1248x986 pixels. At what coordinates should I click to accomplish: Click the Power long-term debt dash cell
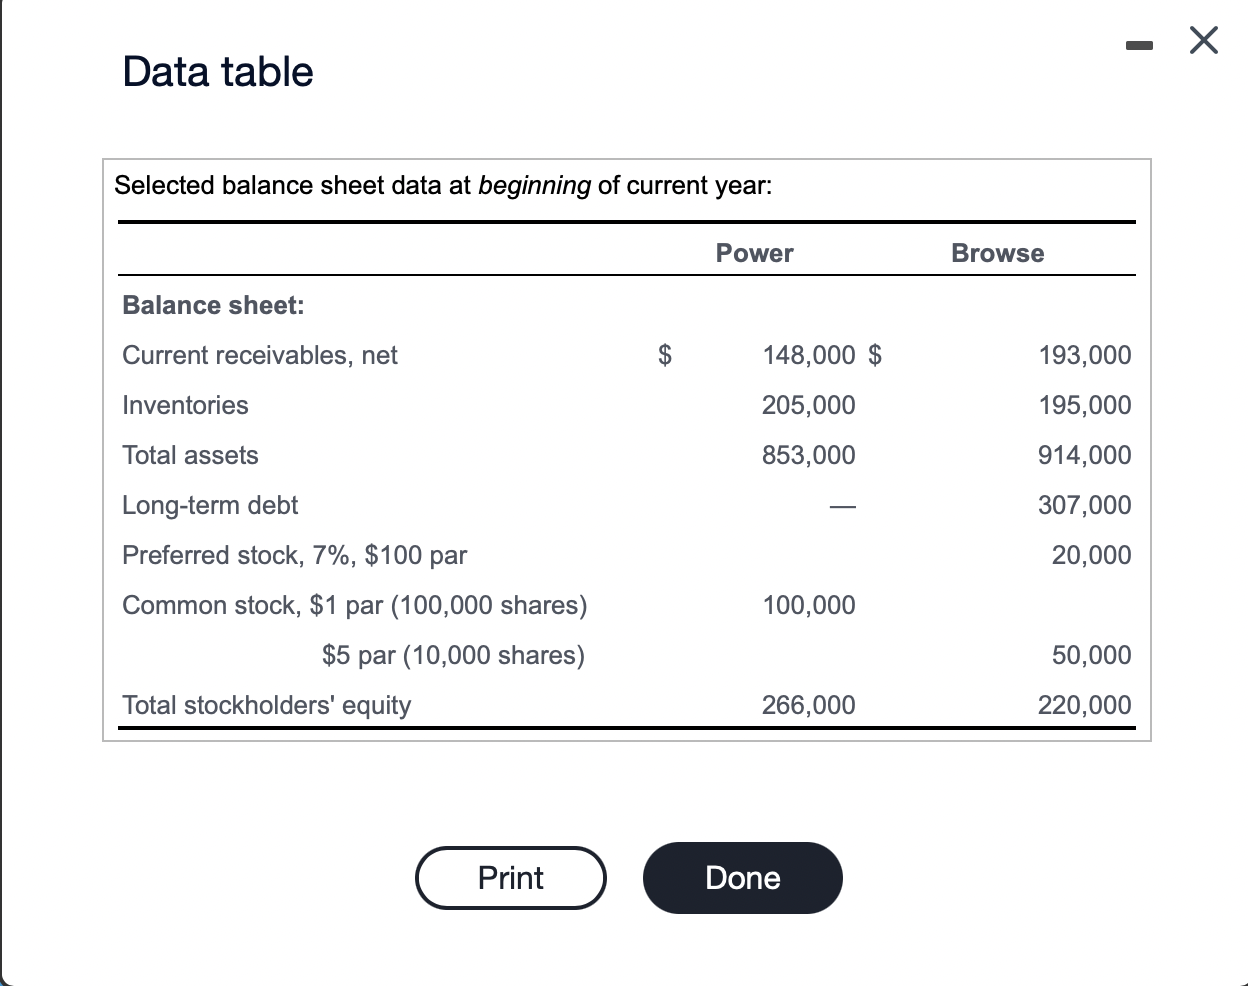[842, 507]
